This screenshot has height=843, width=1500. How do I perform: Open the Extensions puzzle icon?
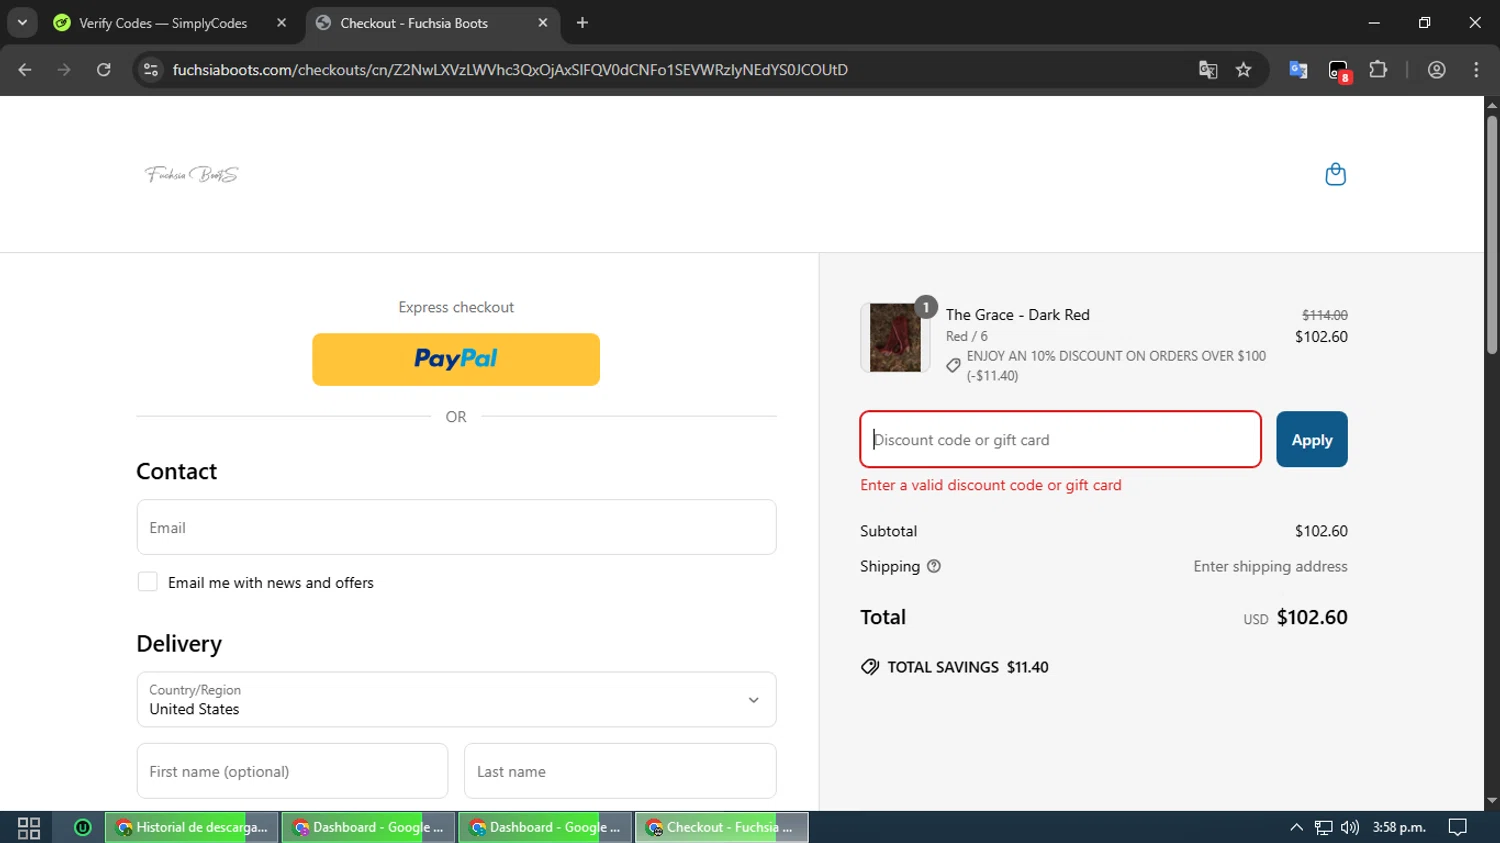(1378, 69)
